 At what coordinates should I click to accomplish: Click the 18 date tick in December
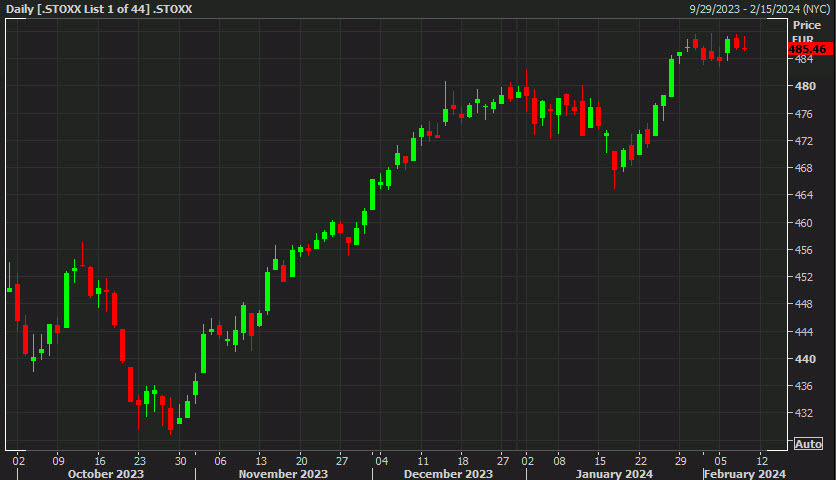point(463,461)
